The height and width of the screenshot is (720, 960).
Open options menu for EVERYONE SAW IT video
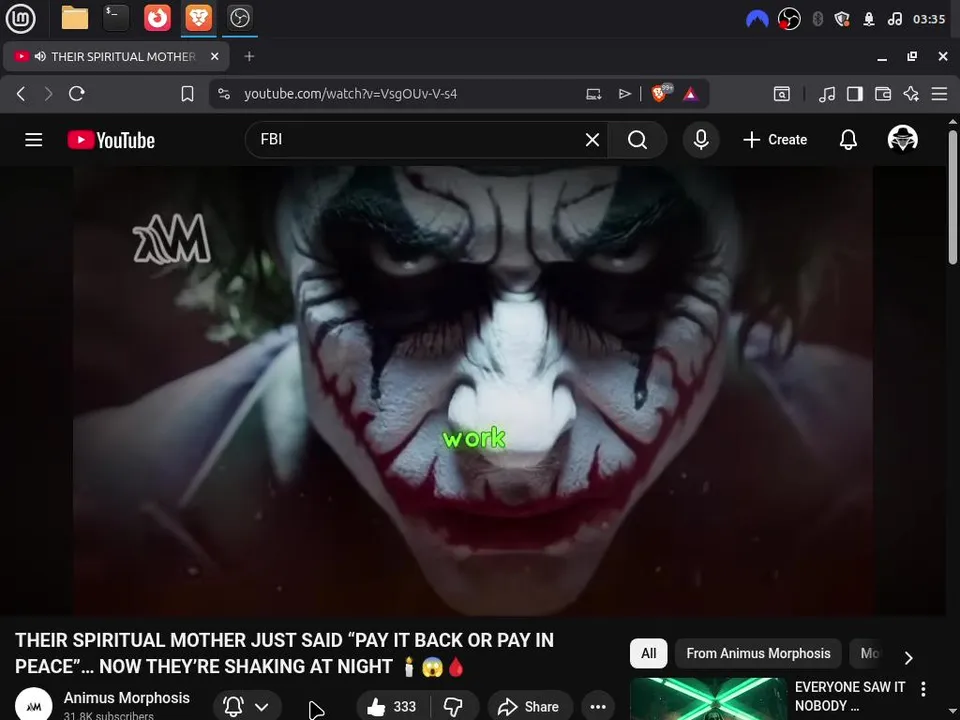923,689
